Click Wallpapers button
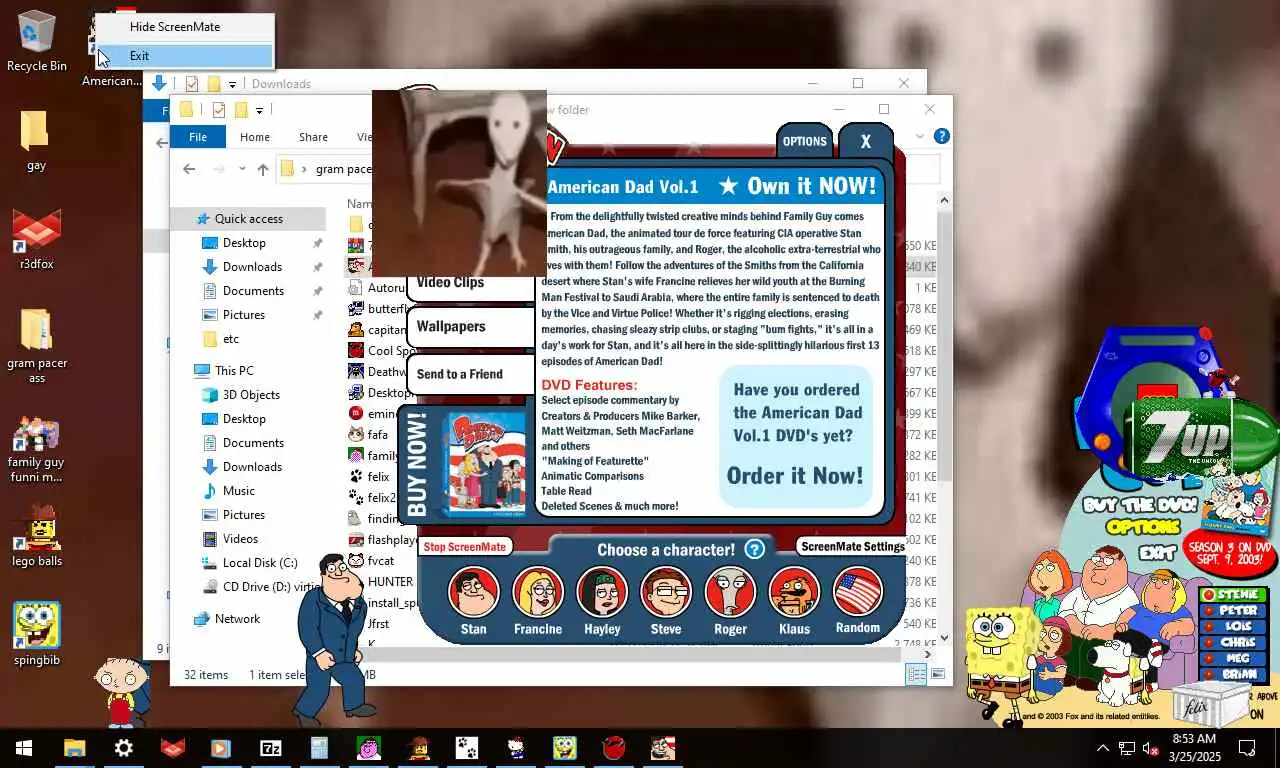The width and height of the screenshot is (1280, 768). tap(470, 327)
